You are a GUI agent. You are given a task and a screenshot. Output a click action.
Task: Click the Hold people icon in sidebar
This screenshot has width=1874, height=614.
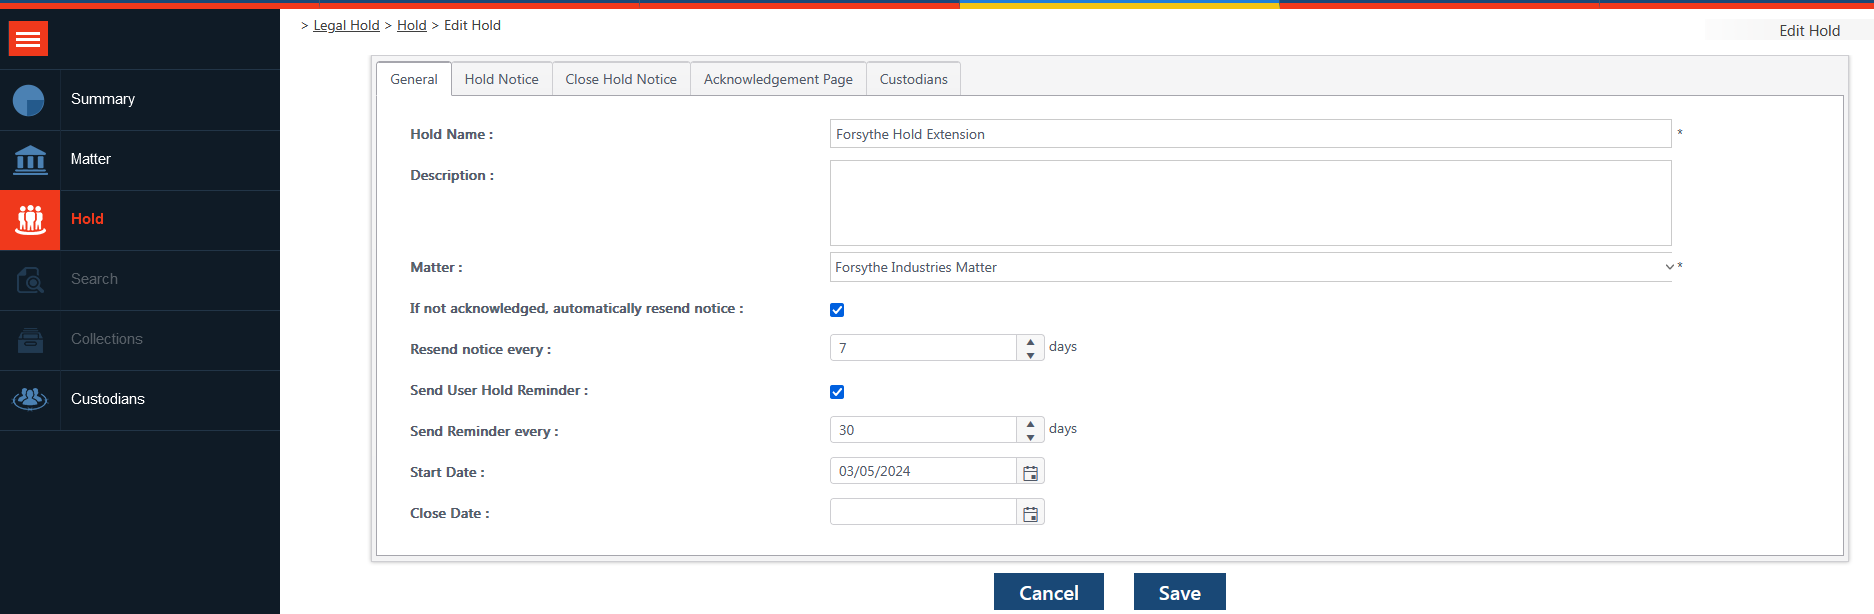pos(30,220)
